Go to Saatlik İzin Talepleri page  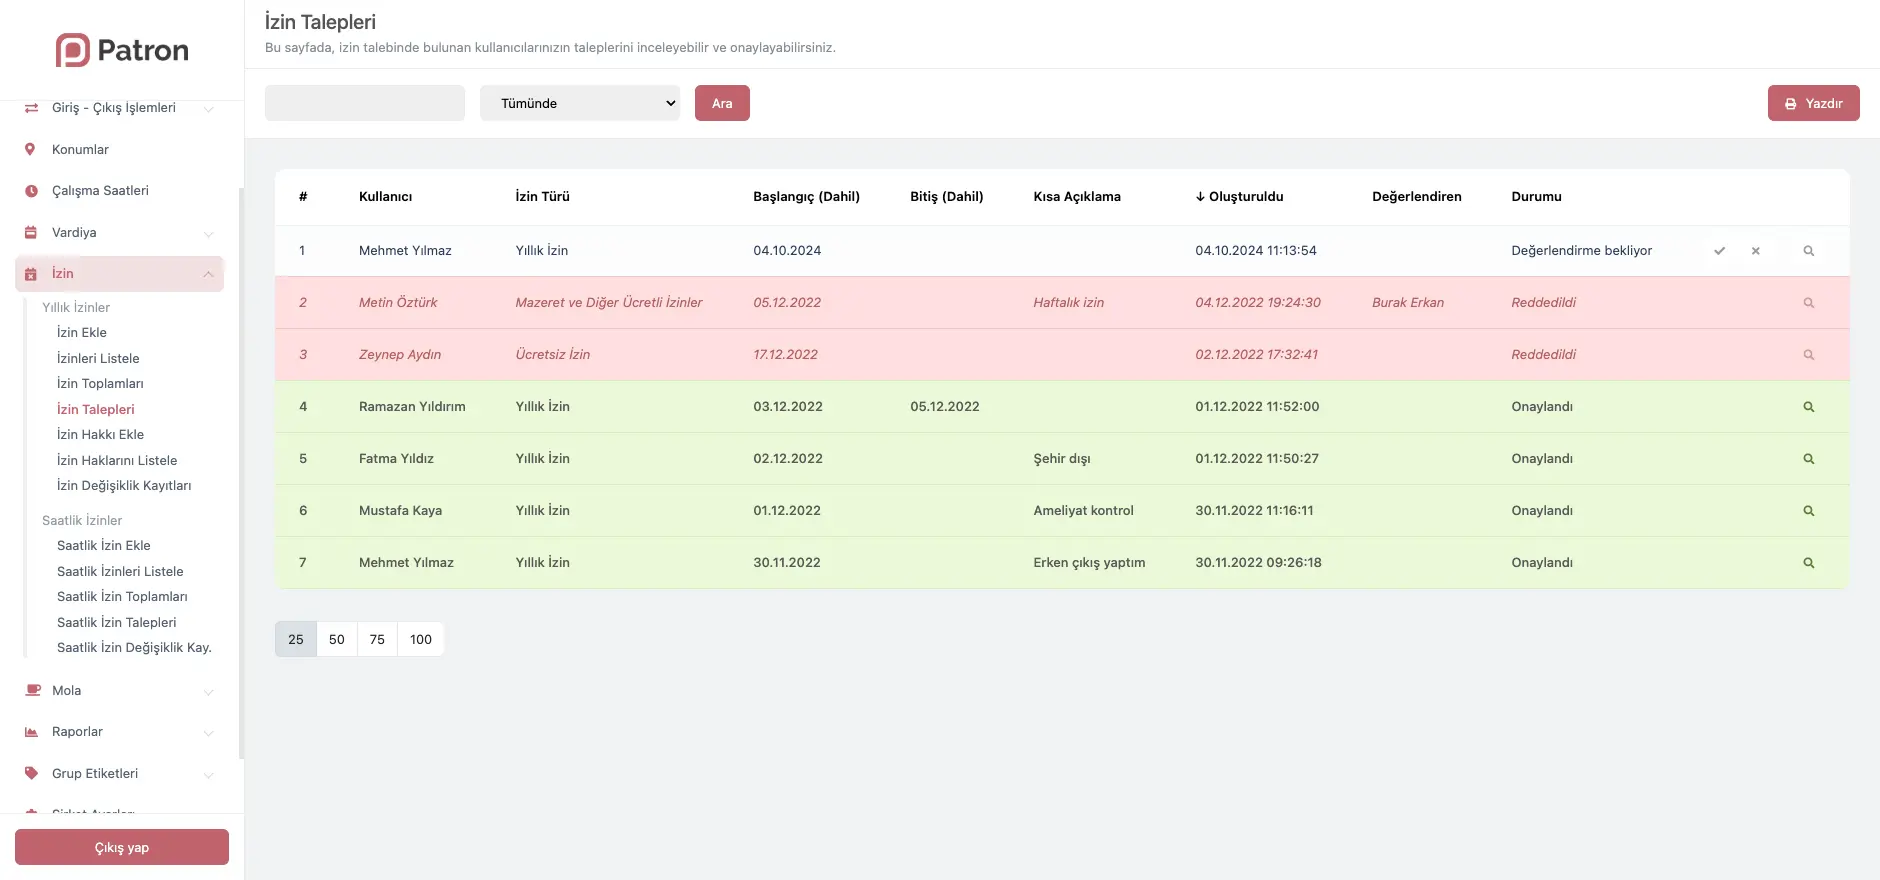[x=116, y=622]
